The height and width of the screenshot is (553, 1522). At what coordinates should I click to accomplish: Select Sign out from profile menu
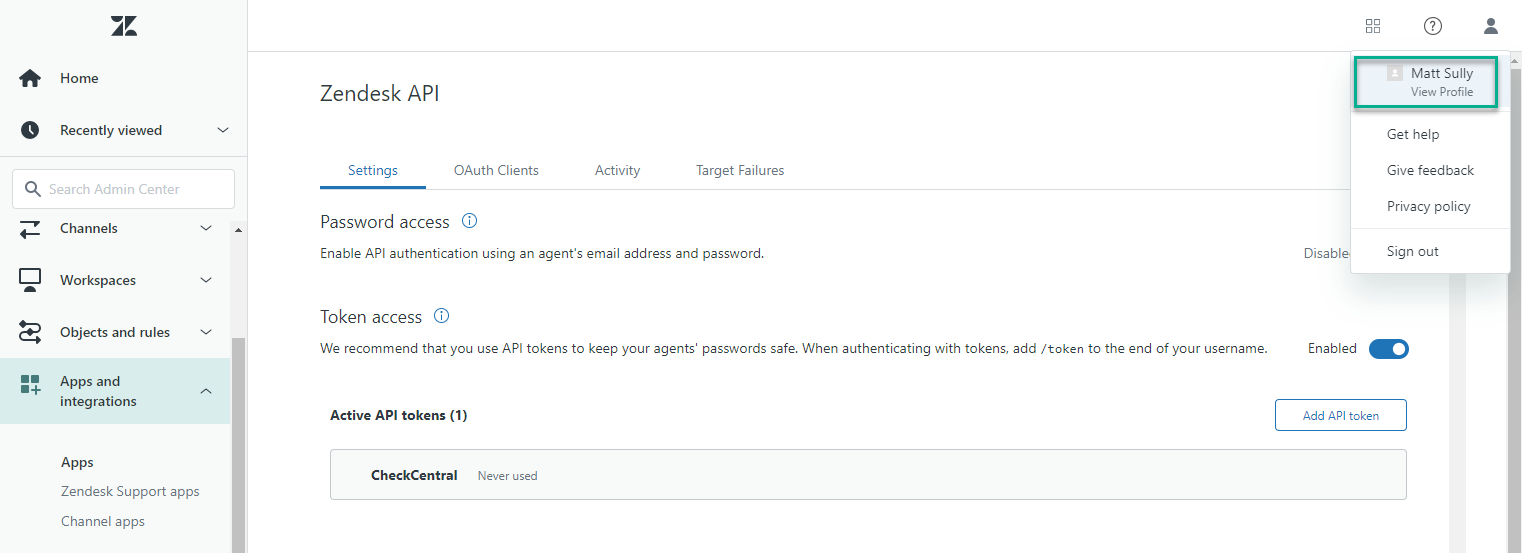1413,251
